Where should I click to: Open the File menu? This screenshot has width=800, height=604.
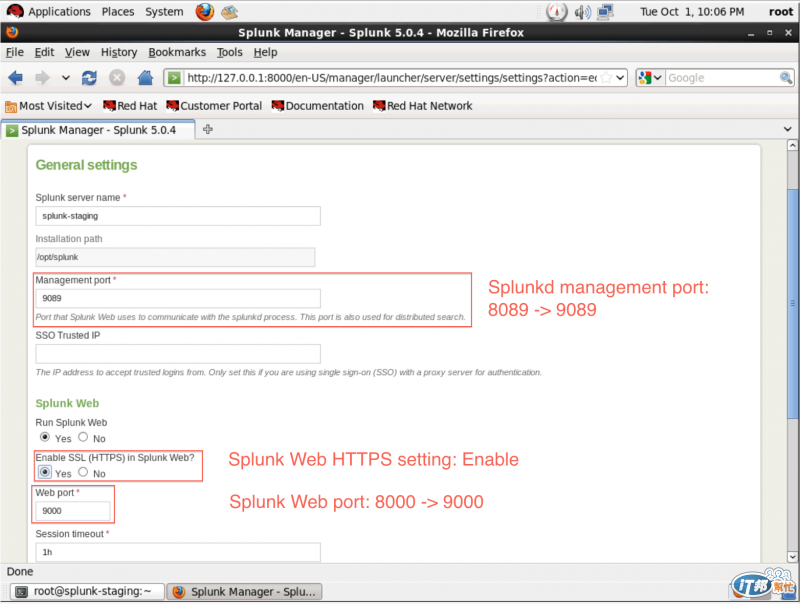click(x=15, y=53)
